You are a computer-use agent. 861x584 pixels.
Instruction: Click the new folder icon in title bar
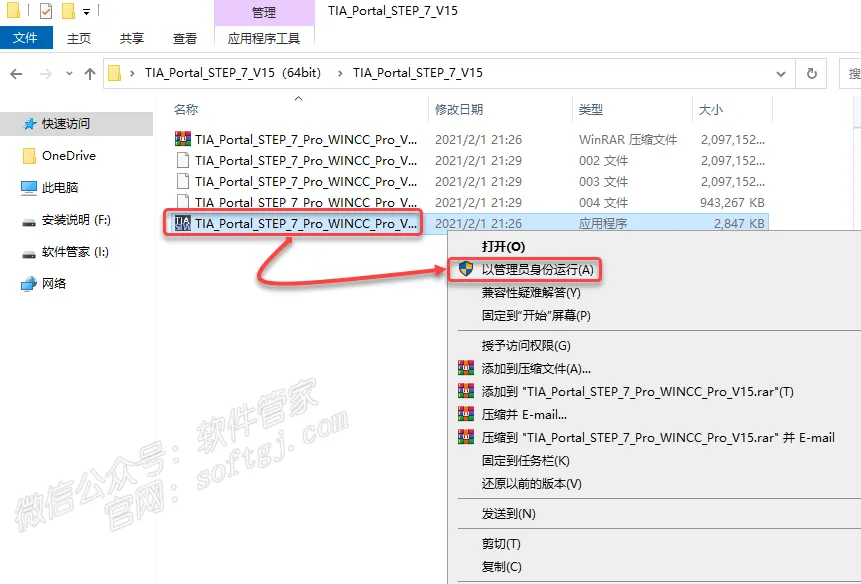click(68, 10)
